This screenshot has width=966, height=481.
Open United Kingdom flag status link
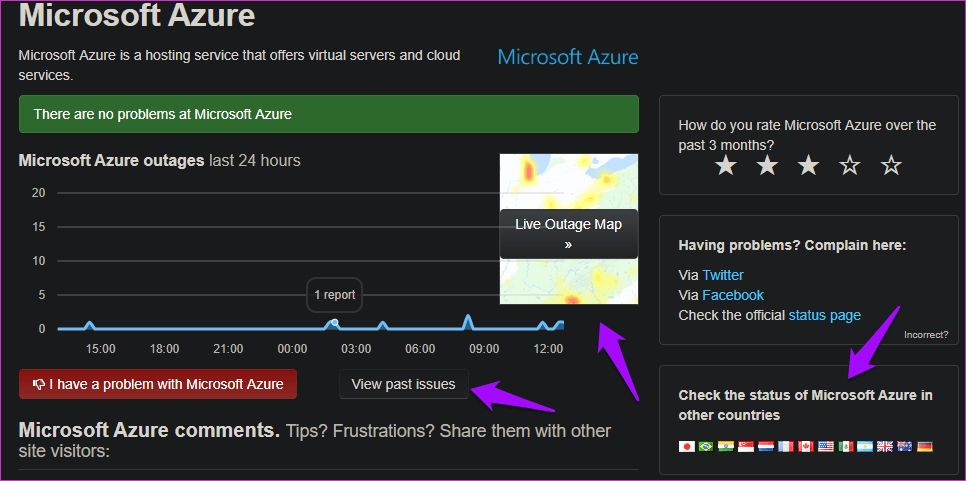click(885, 447)
